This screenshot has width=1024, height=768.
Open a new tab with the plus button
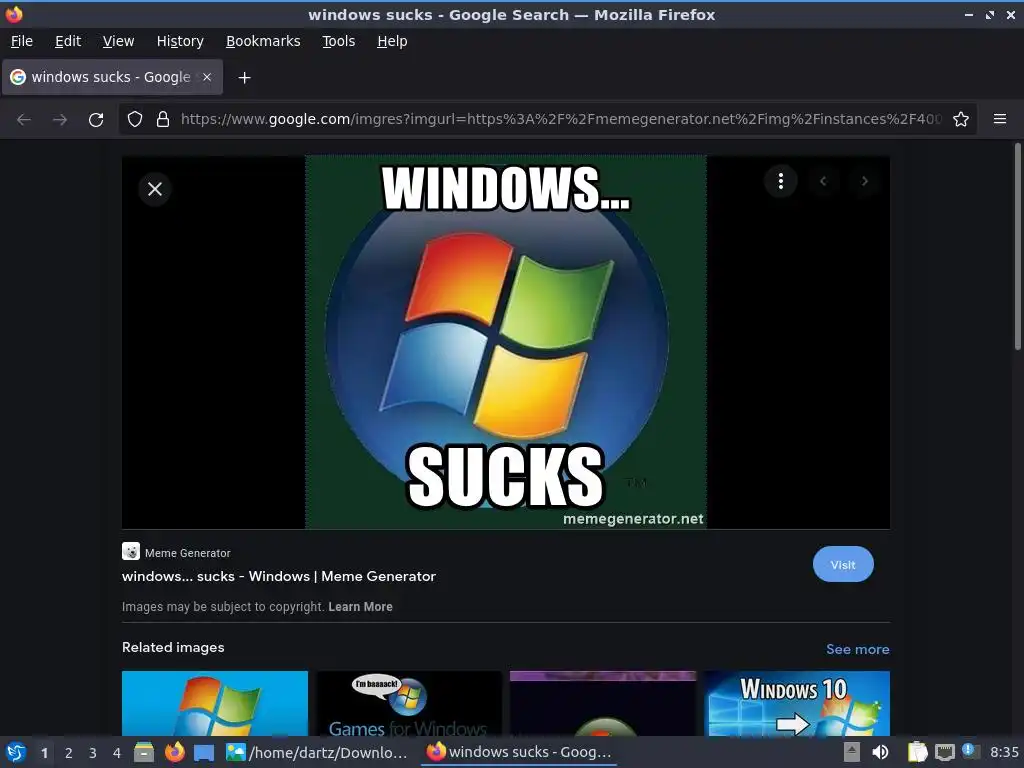pos(244,78)
